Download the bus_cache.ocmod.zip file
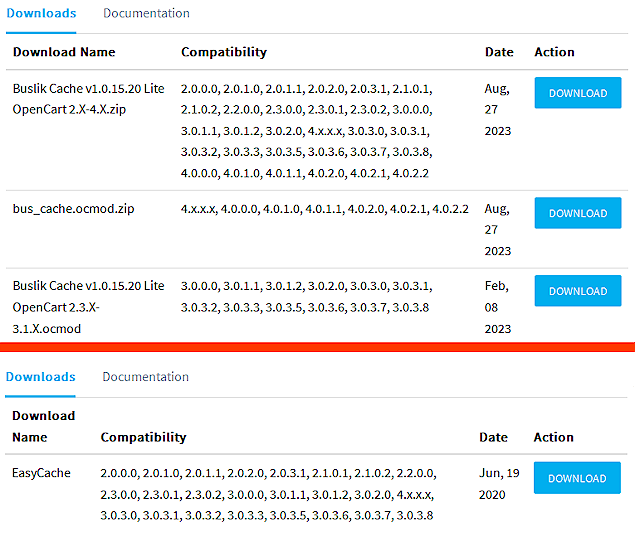This screenshot has height=533, width=636. [x=578, y=213]
